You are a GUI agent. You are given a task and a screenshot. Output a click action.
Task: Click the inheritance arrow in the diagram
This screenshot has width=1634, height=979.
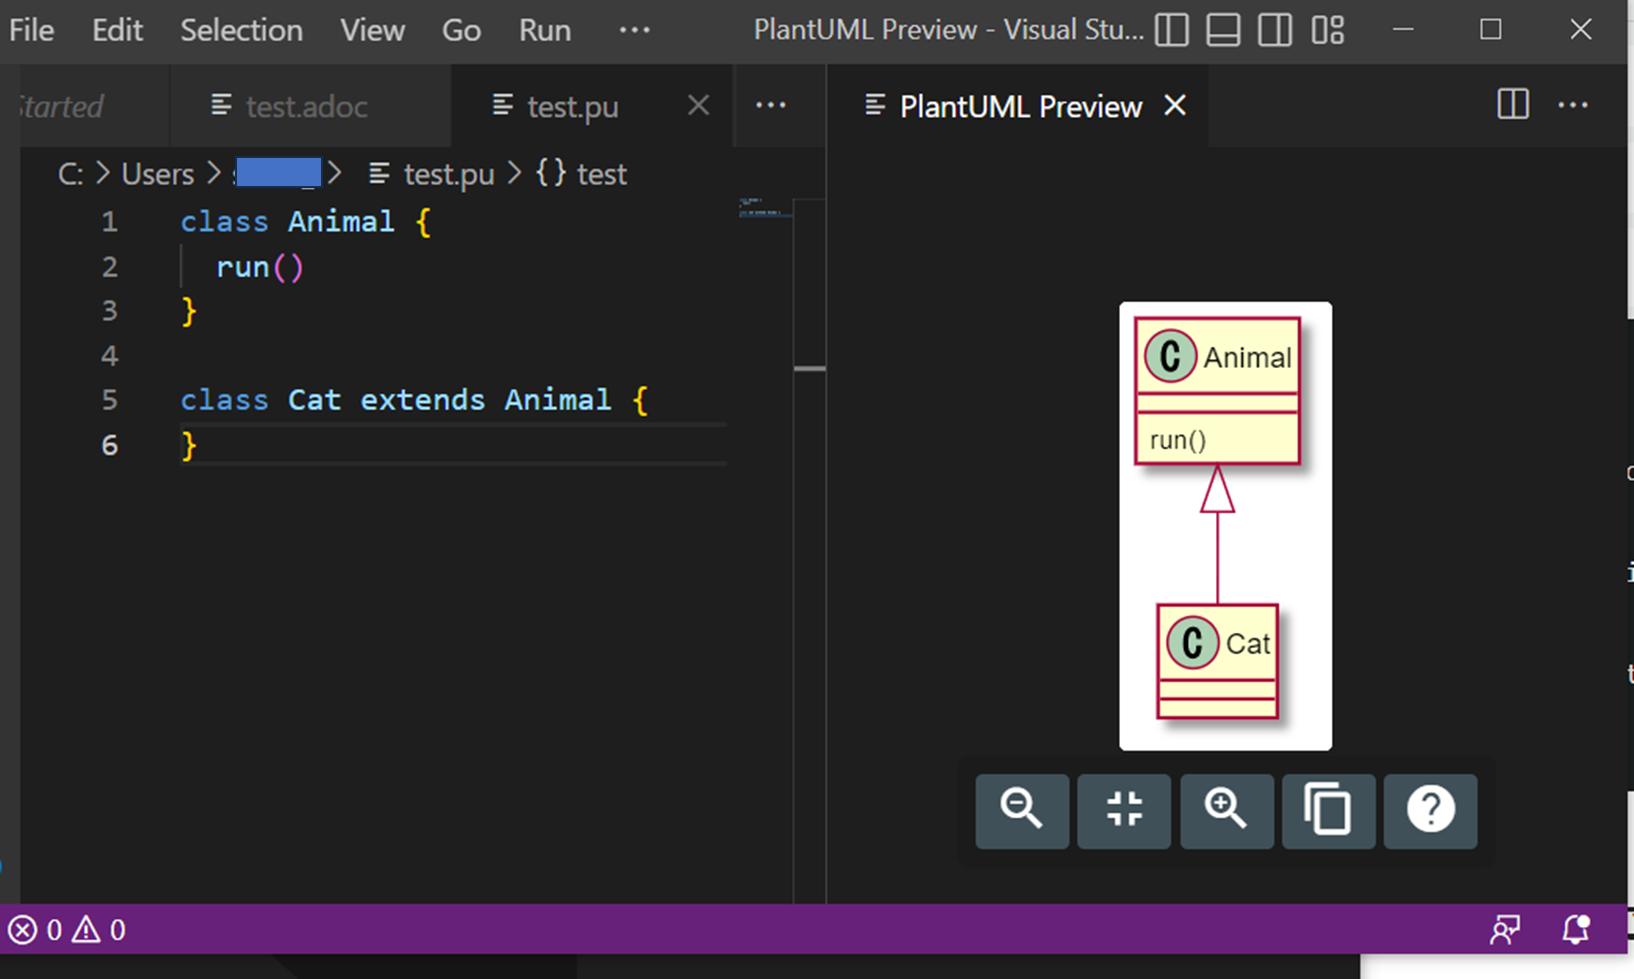point(1217,534)
